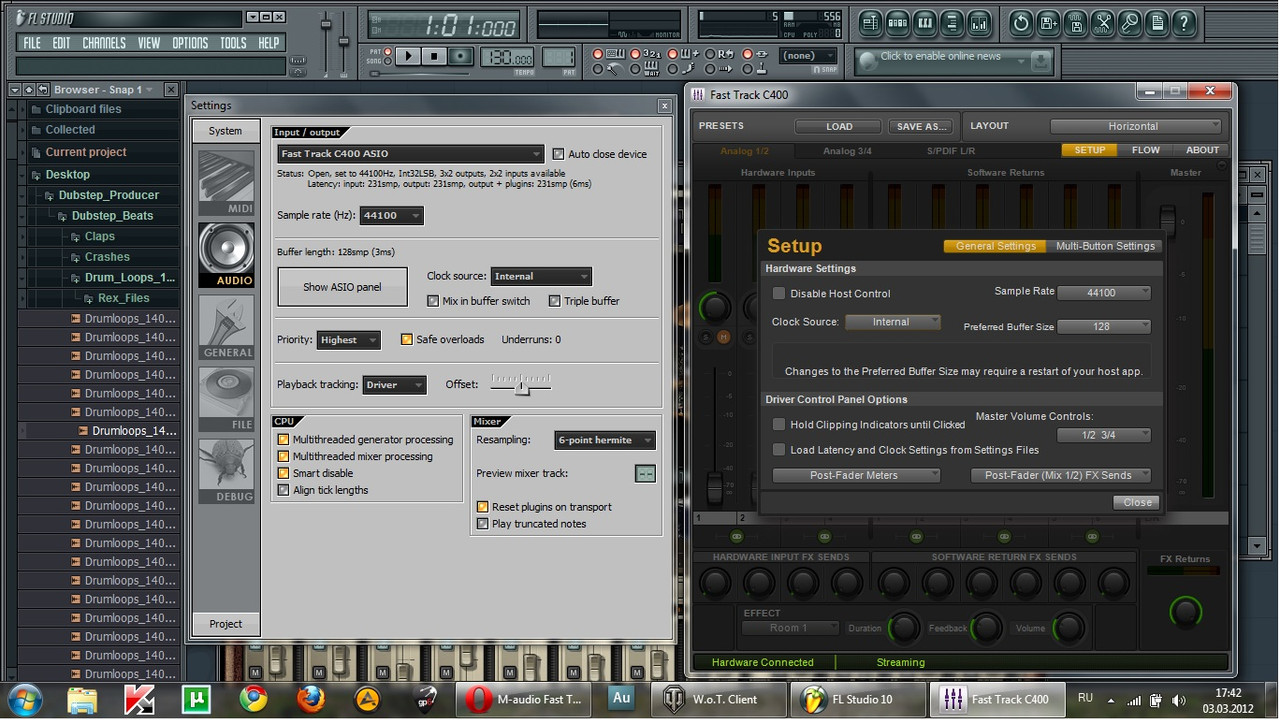Open the DEBUG settings section
The width and height of the screenshot is (1280, 720).
tap(226, 471)
